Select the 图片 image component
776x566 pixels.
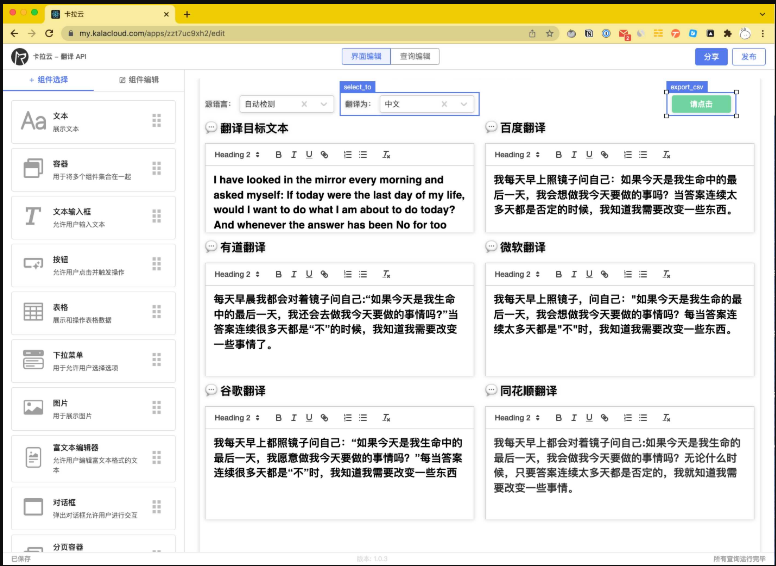click(94, 409)
